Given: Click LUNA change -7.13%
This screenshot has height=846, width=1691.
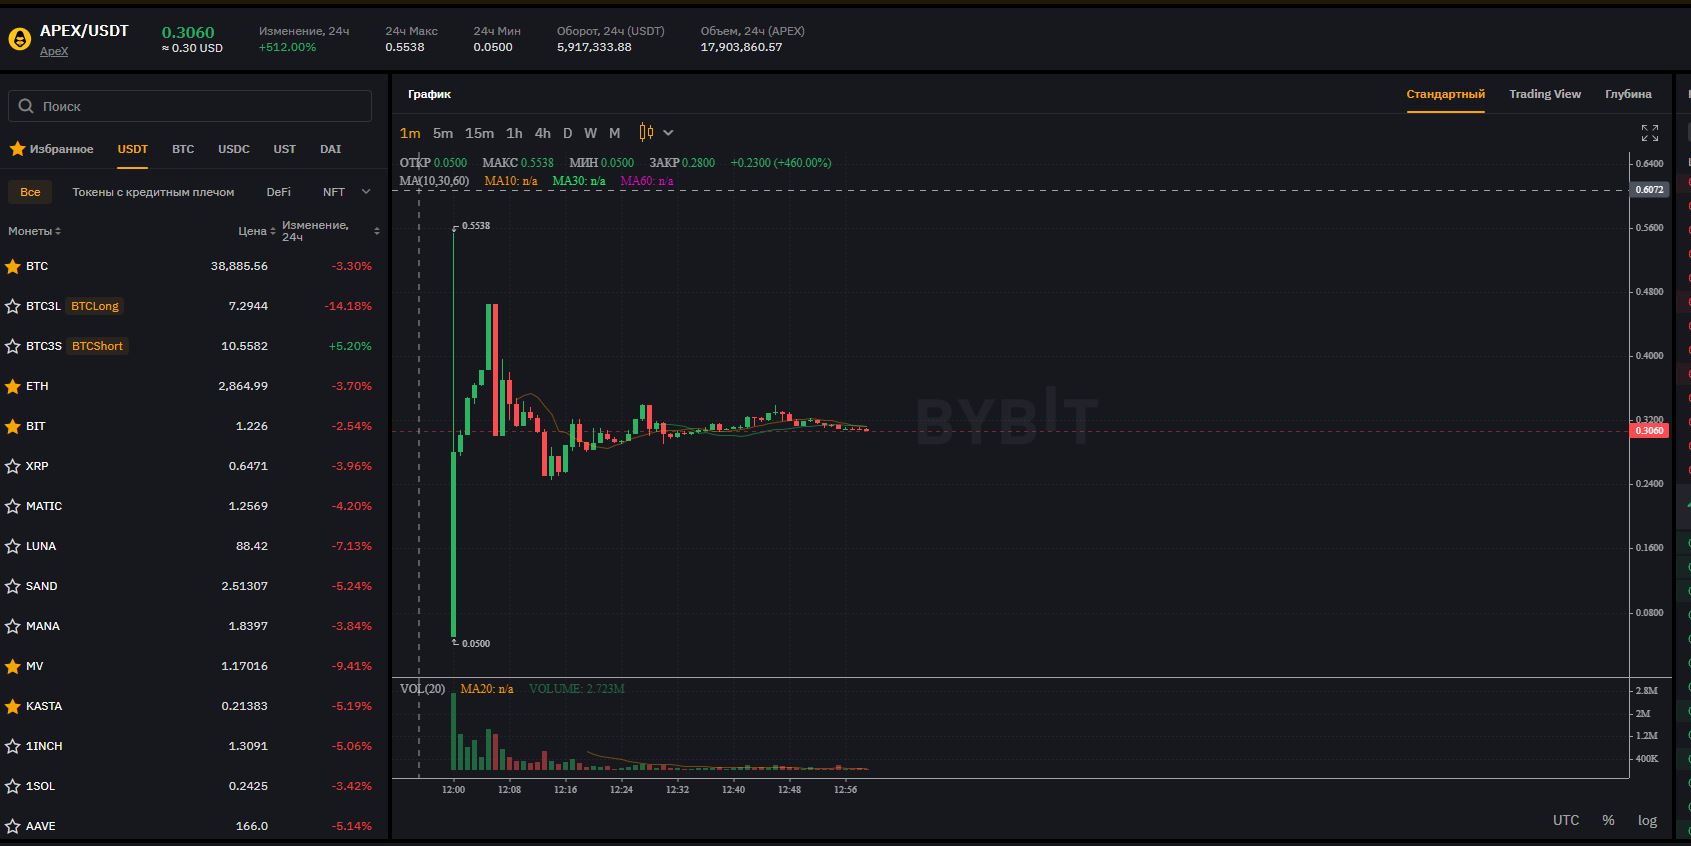Looking at the screenshot, I should pyautogui.click(x=352, y=546).
